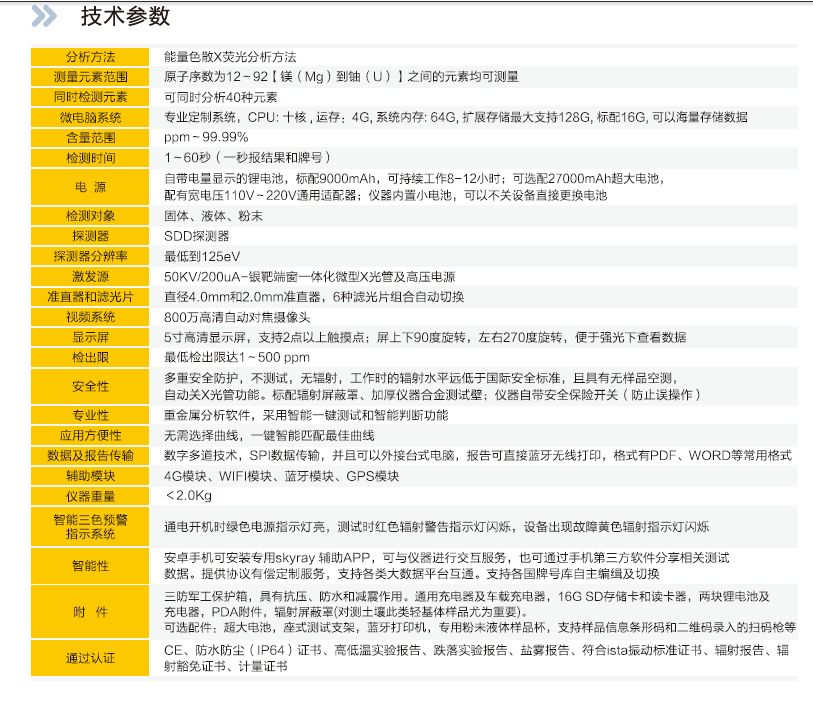Screen dimensions: 813x701
Task: Click the 技术参数 heading text
Action: (x=126, y=16)
